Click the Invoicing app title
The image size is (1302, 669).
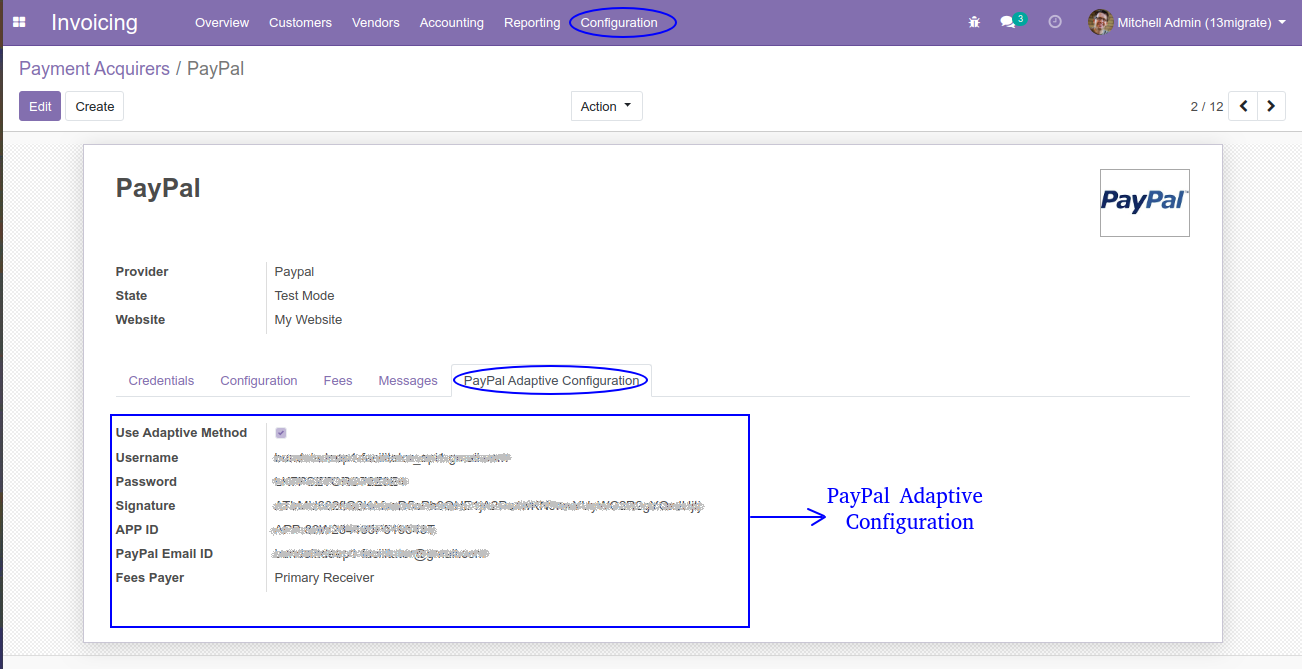point(95,22)
